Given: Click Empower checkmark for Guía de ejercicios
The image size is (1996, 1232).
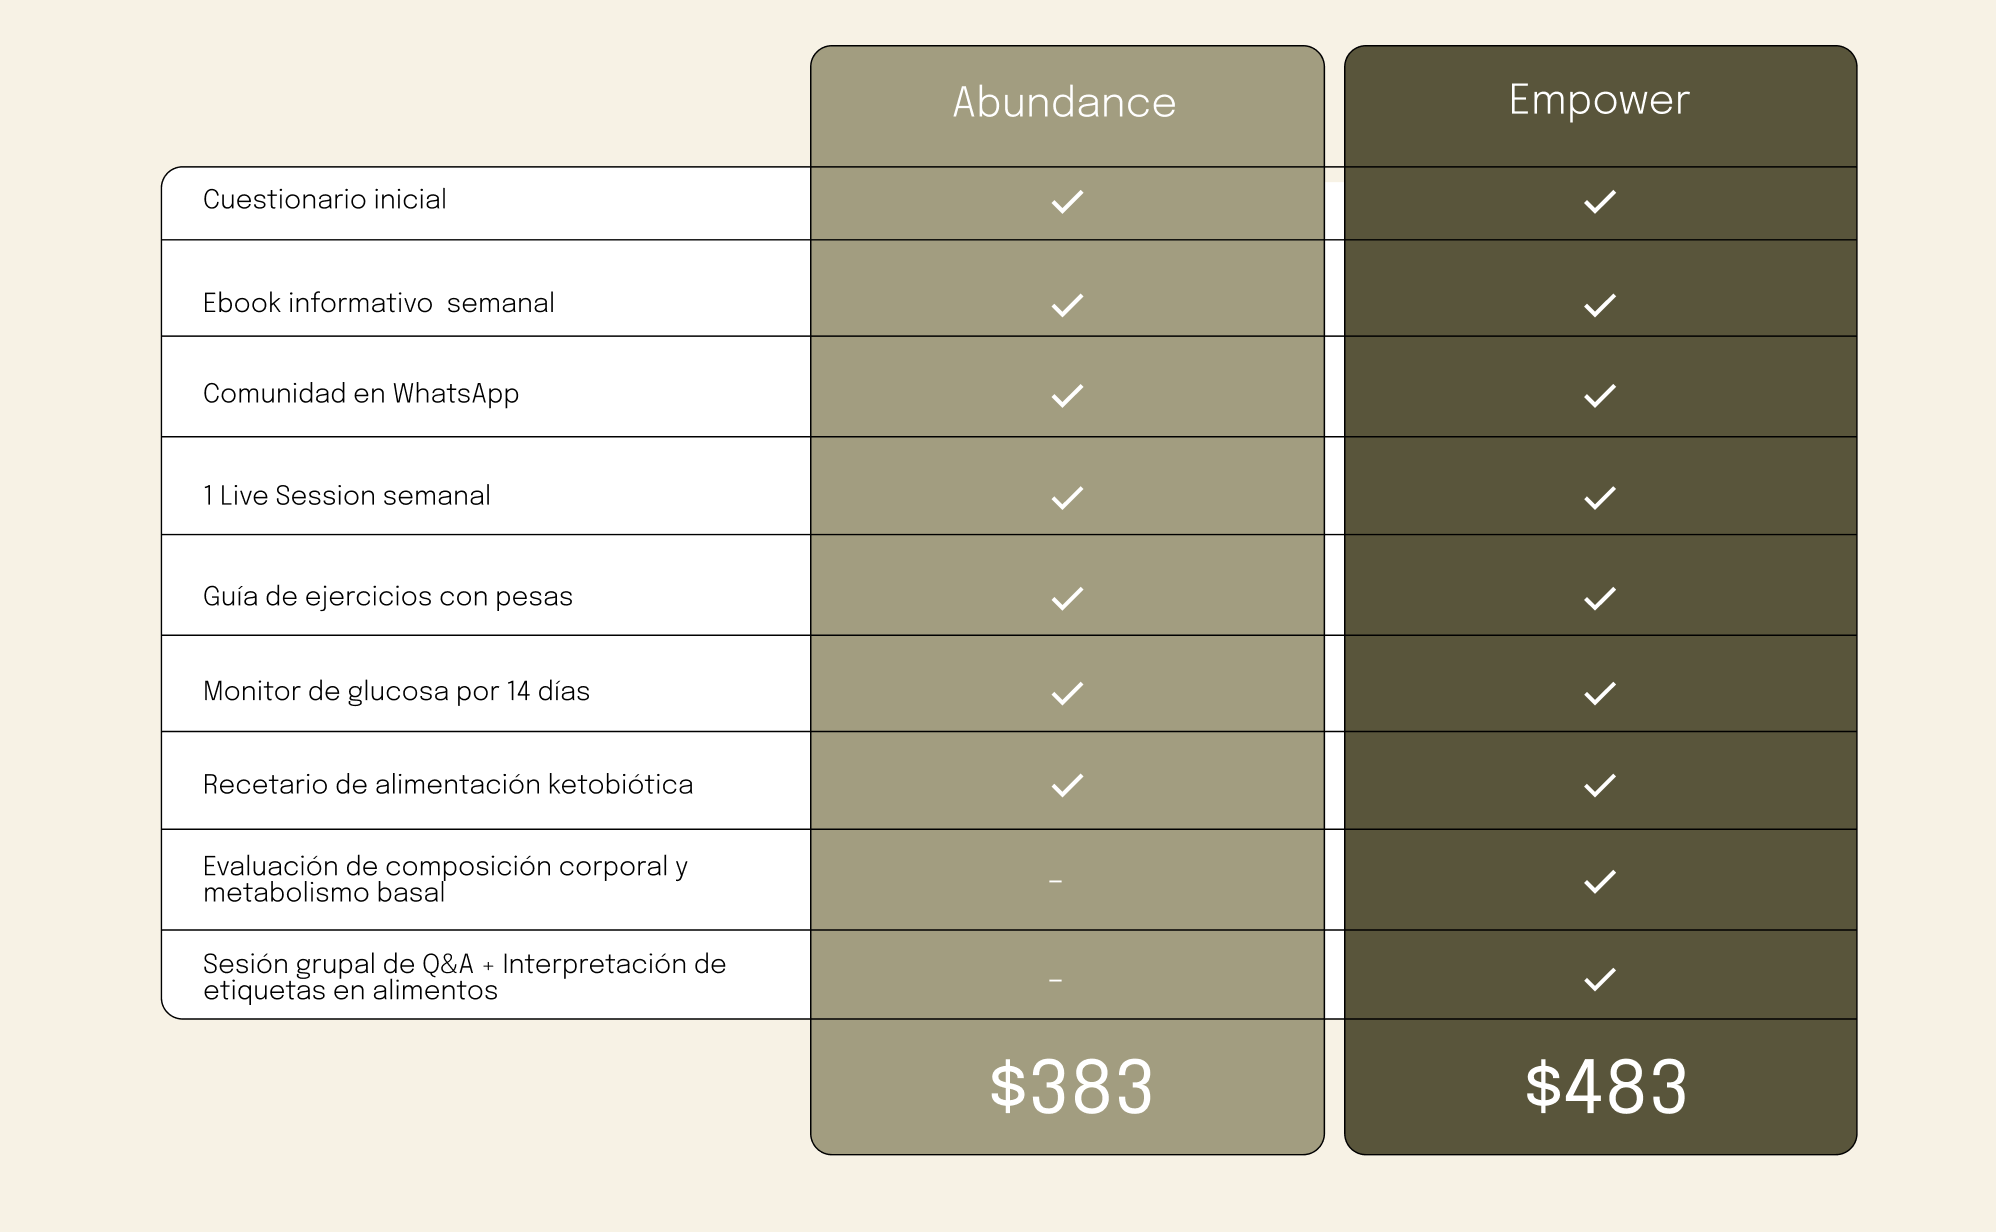Looking at the screenshot, I should click(x=1600, y=598).
